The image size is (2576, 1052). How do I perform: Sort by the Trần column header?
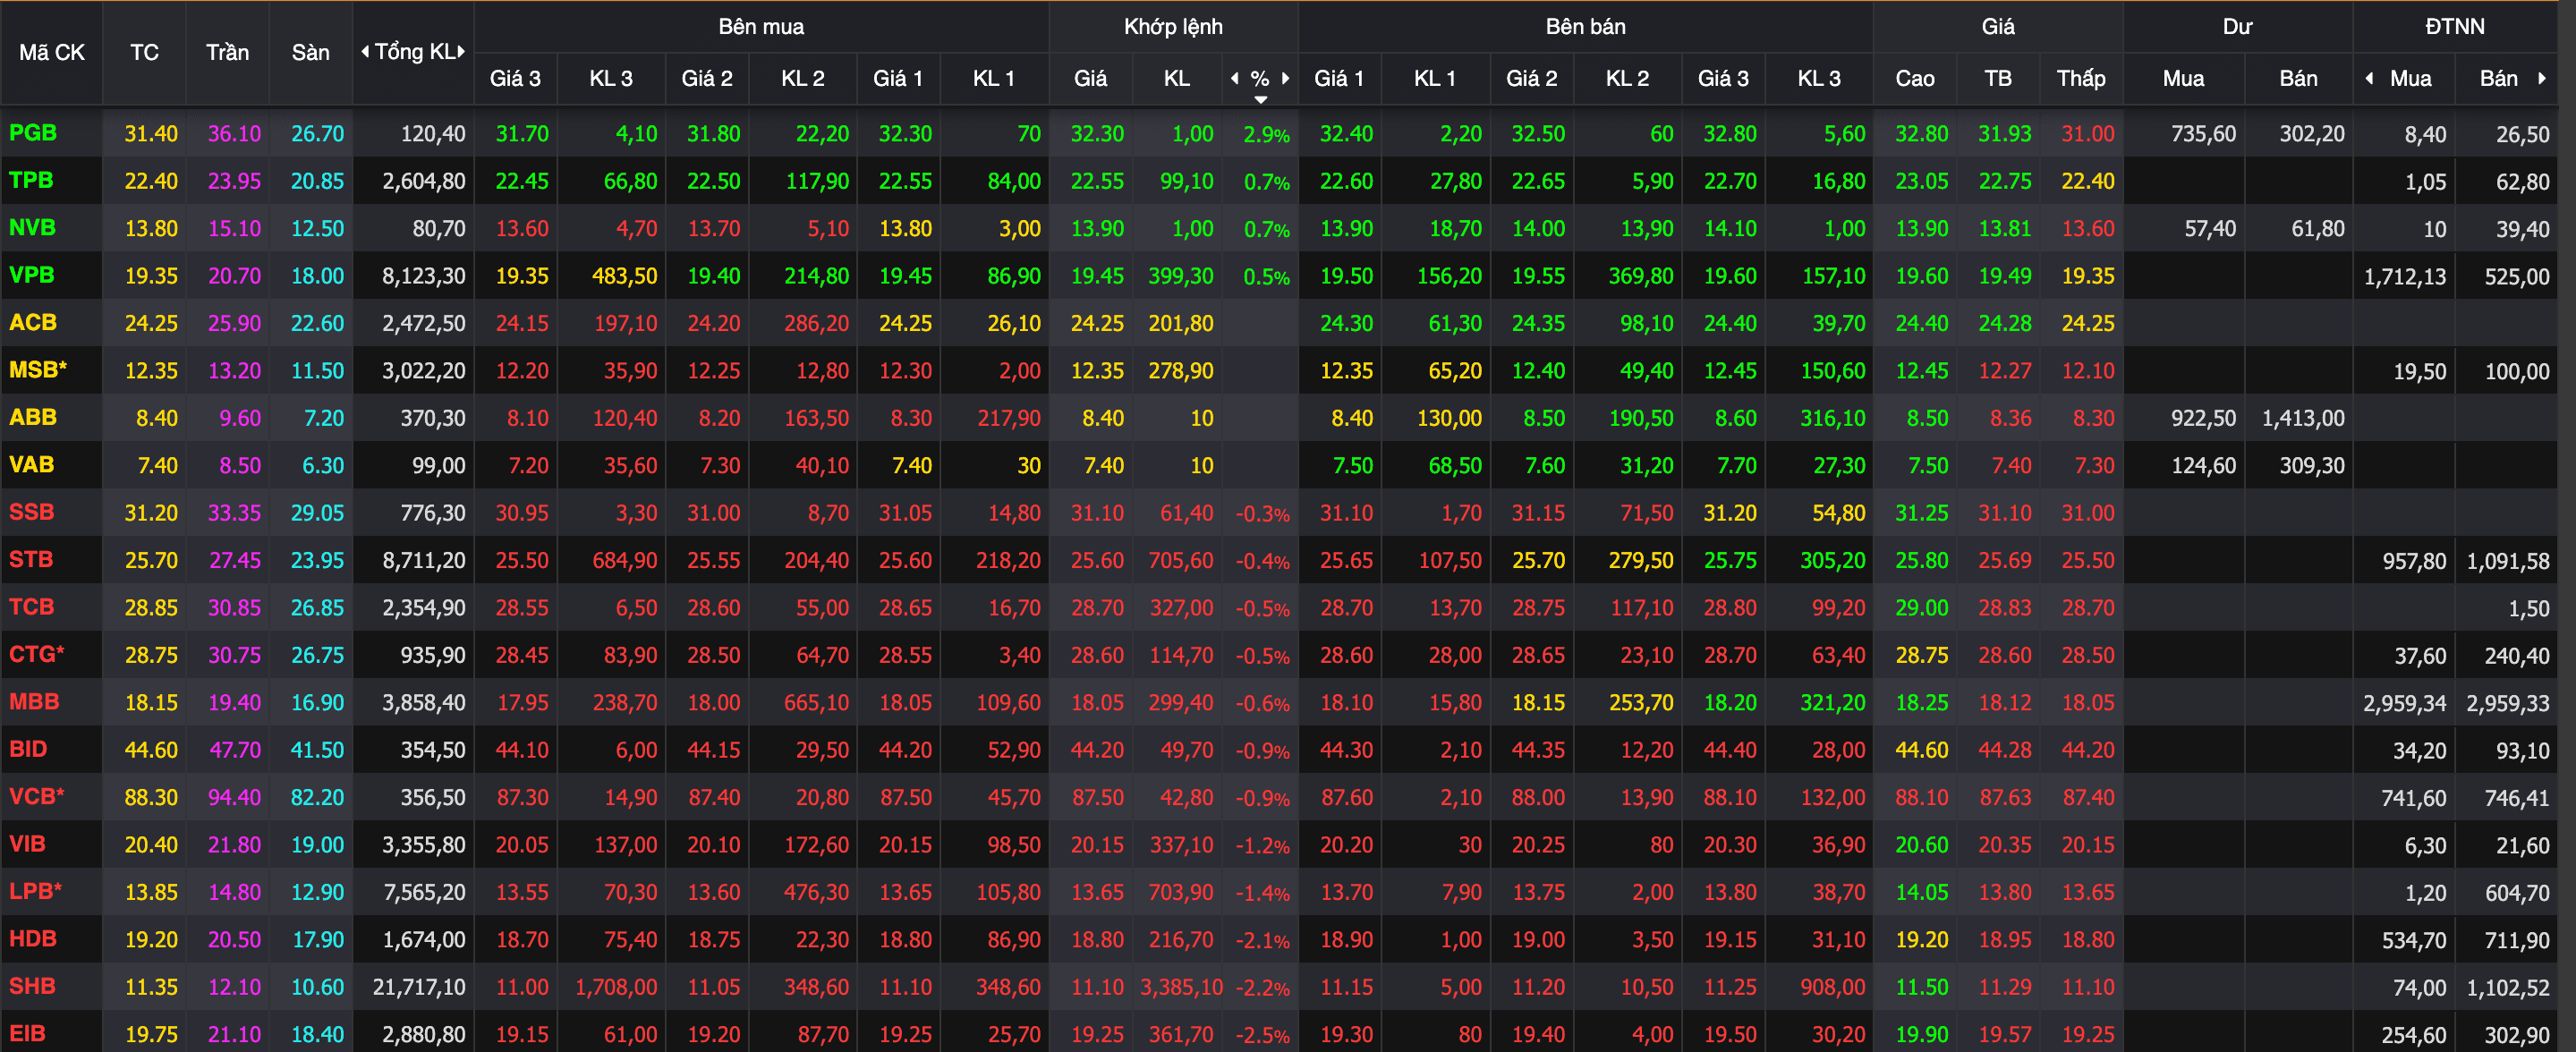tap(227, 52)
